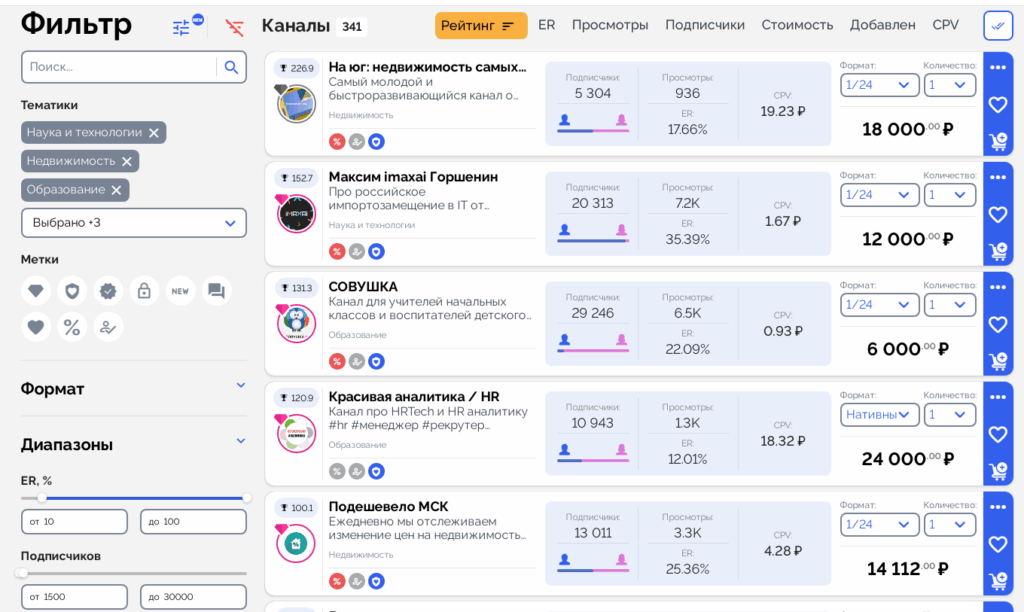Screen dimensions: 1024x612
Task: Favorite the На юг: недвижимость channel
Action: (x=997, y=104)
